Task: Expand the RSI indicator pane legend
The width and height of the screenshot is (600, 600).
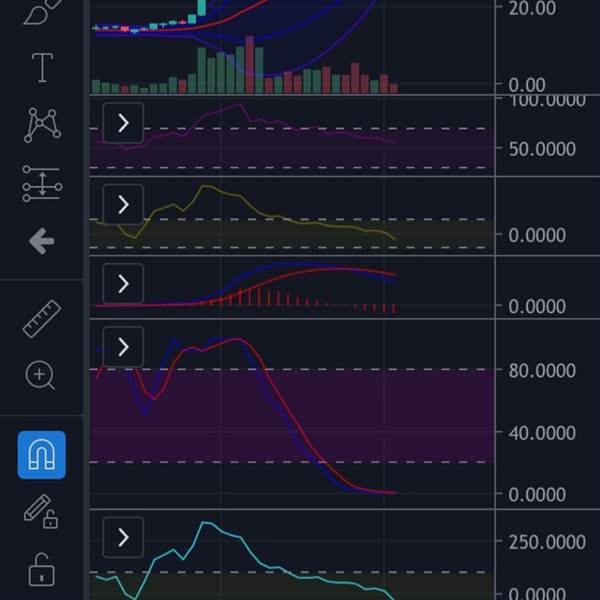Action: (123, 123)
